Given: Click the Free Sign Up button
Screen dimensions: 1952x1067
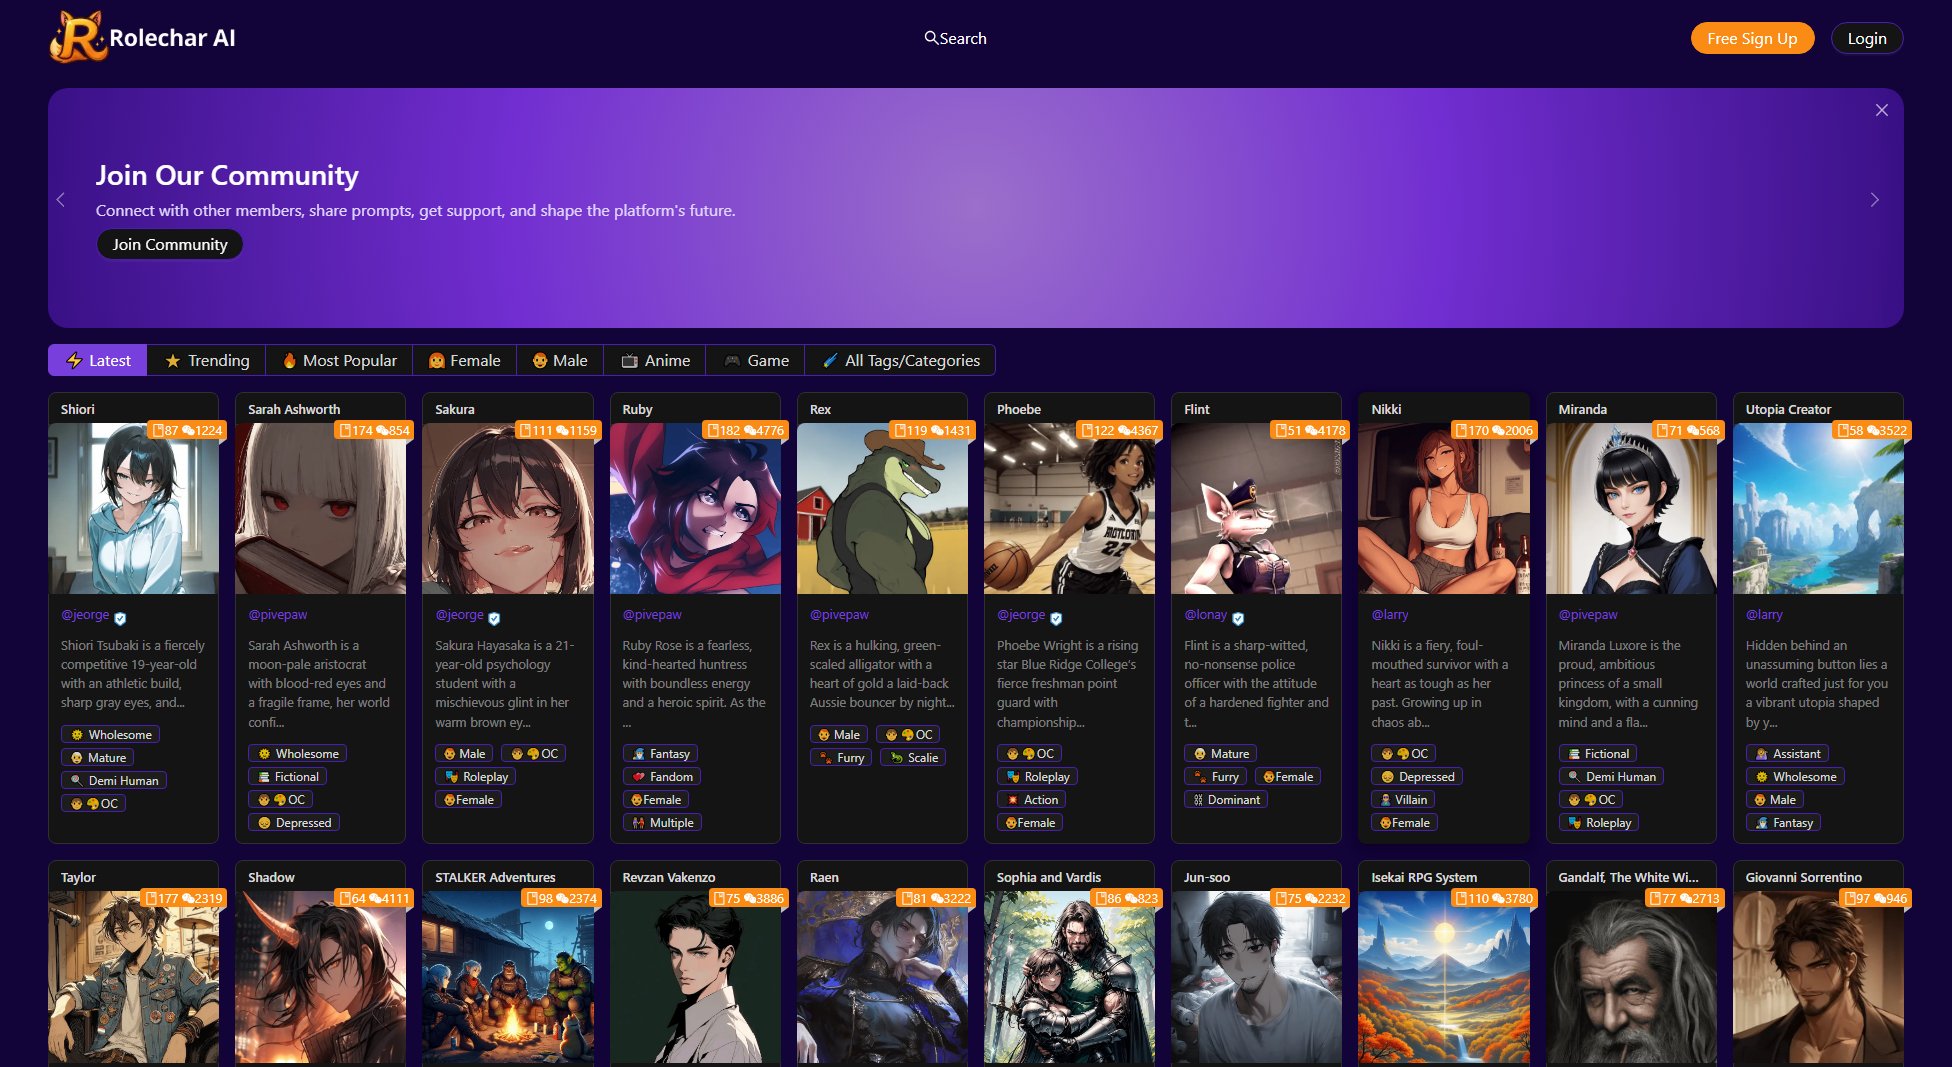Looking at the screenshot, I should pyautogui.click(x=1751, y=38).
